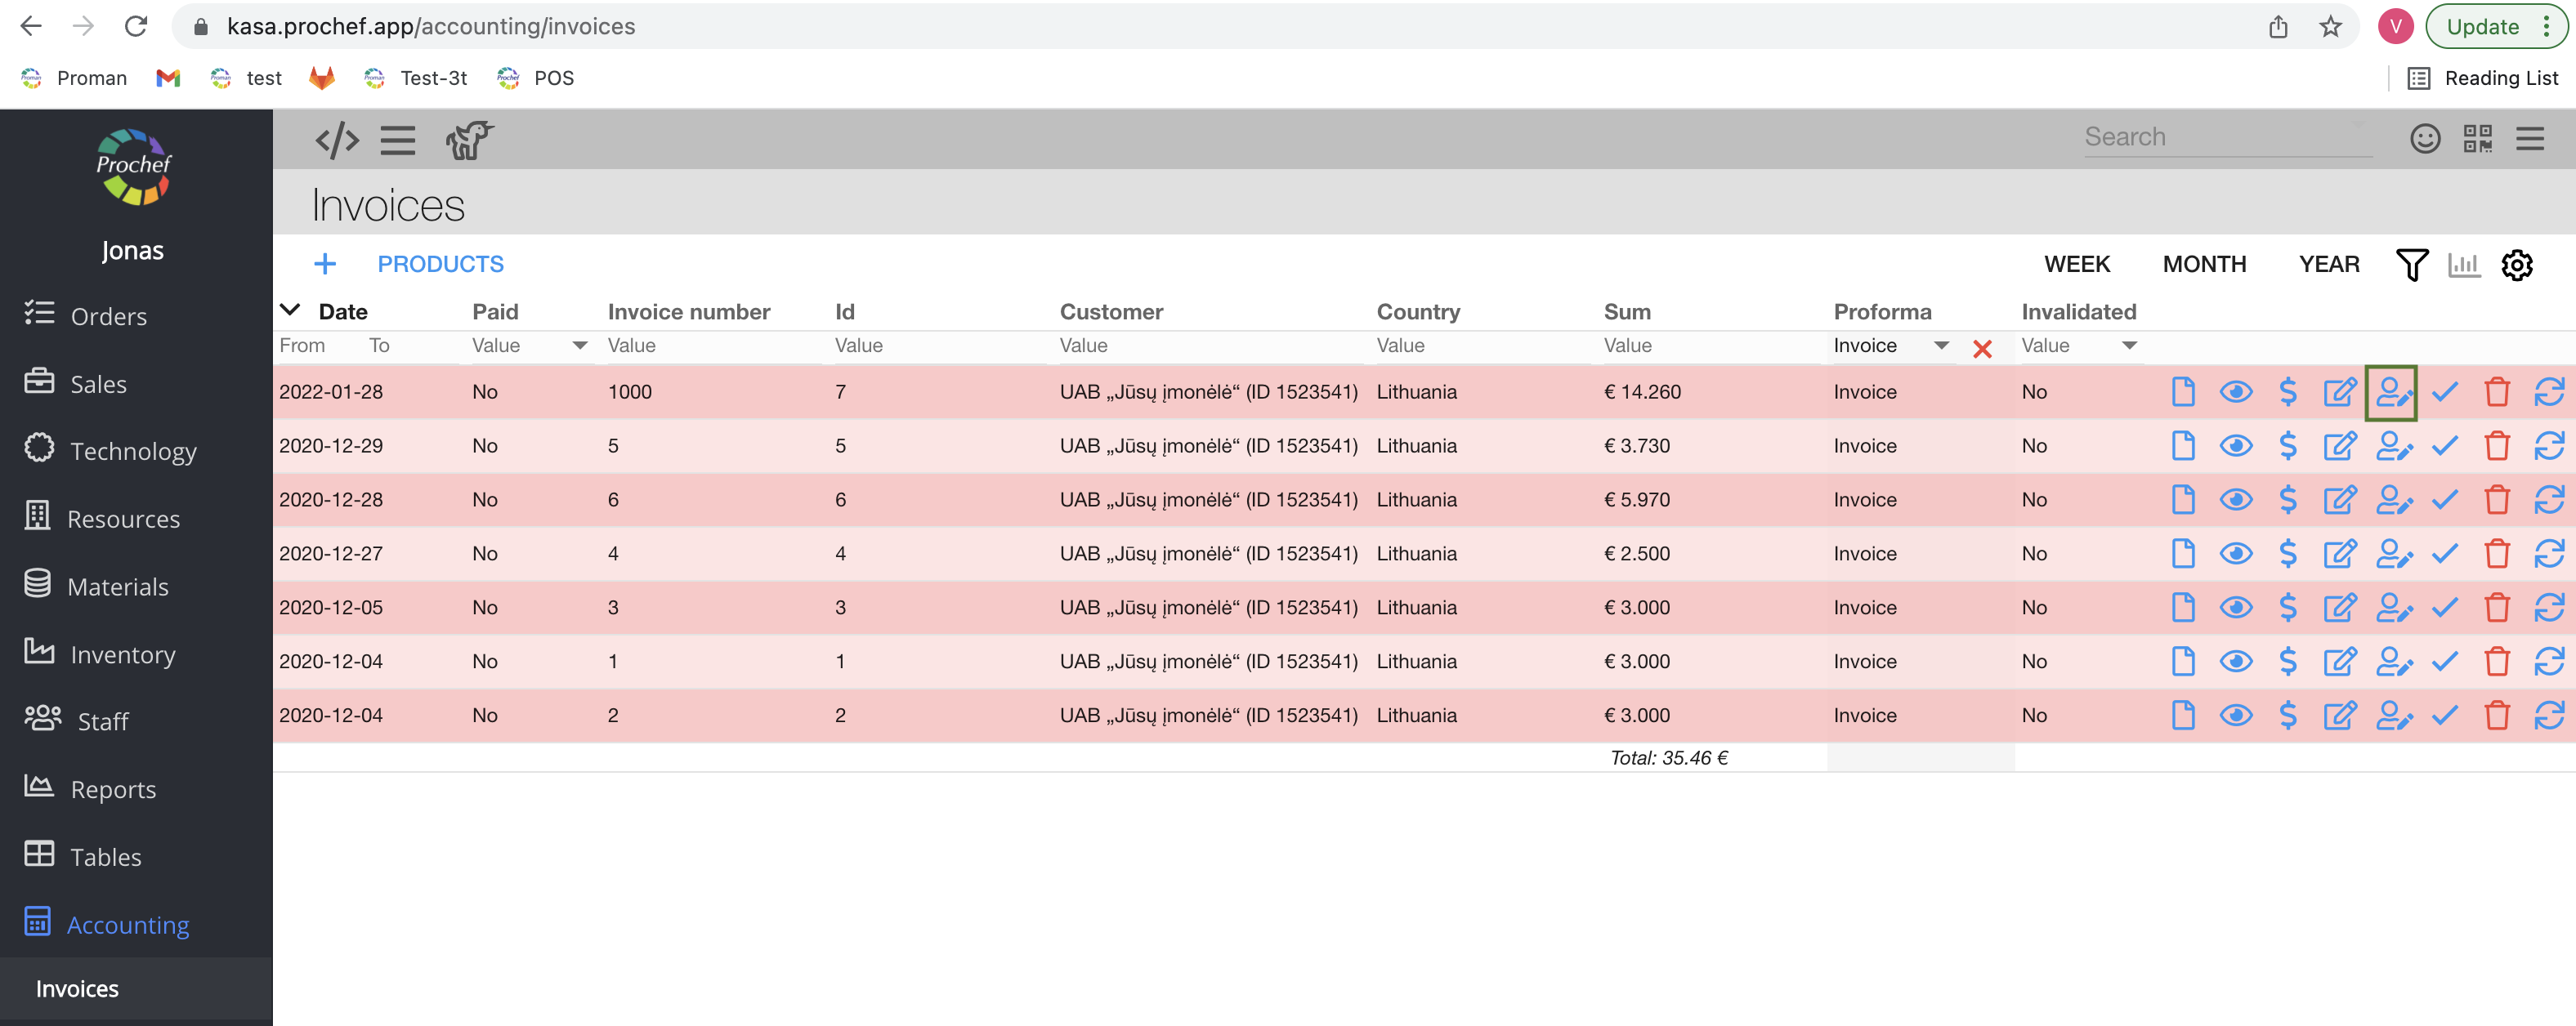Image resolution: width=2576 pixels, height=1026 pixels.
Task: Click the dollar payment icon for invoice 1000
Action: 2287,392
